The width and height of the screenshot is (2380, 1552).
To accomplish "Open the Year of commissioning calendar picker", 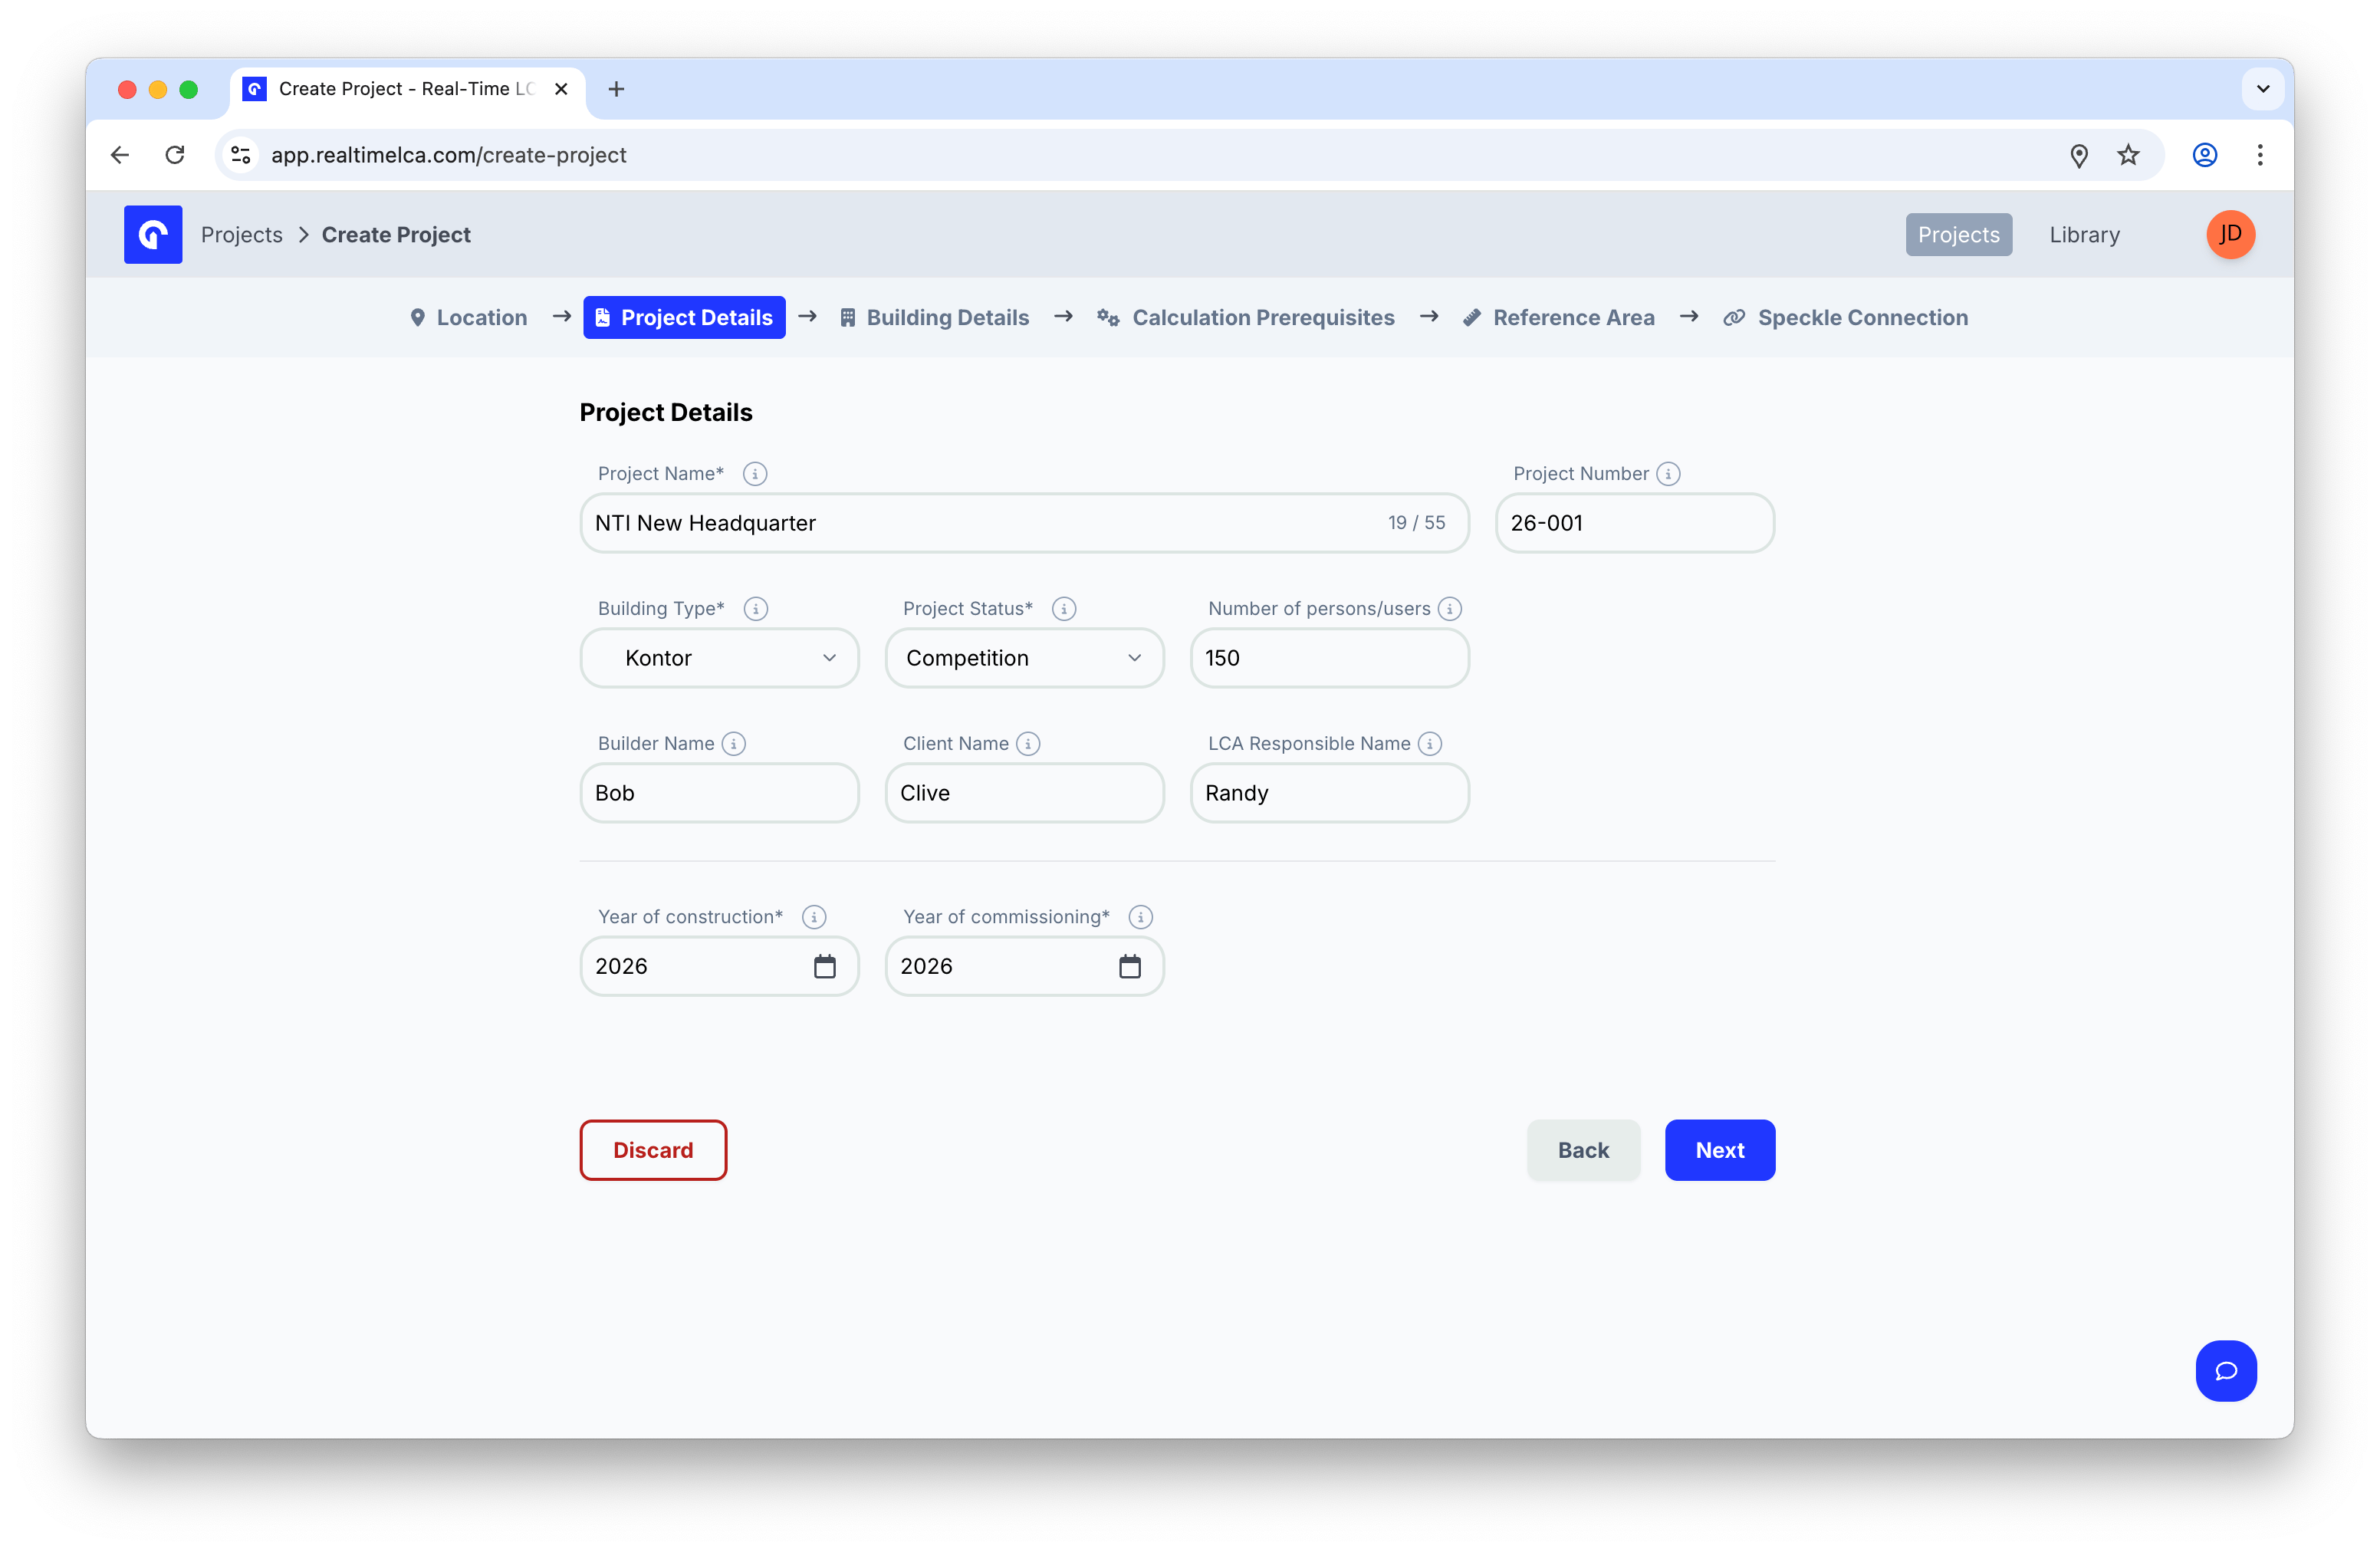I will (1130, 966).
